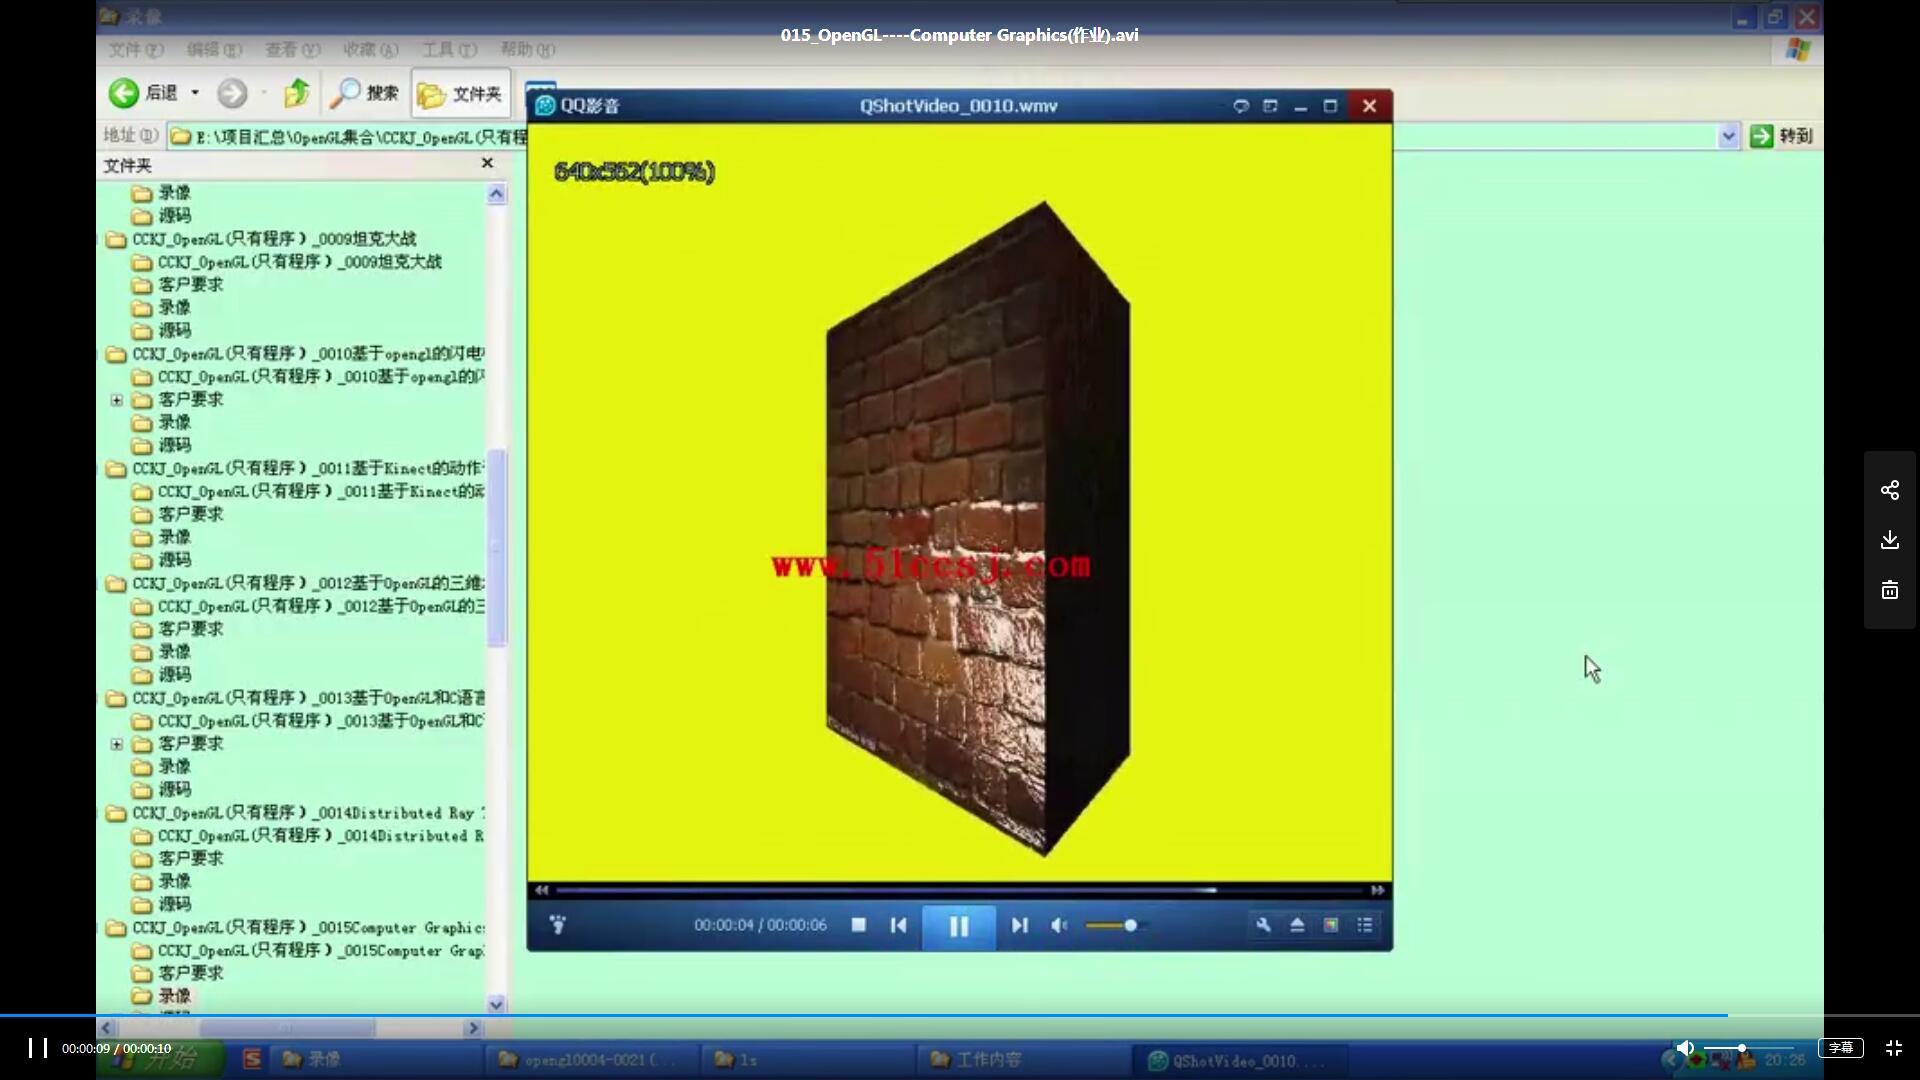Open the 后退 history dropdown arrow
Viewport: 1920px width, 1080px height.
(195, 93)
